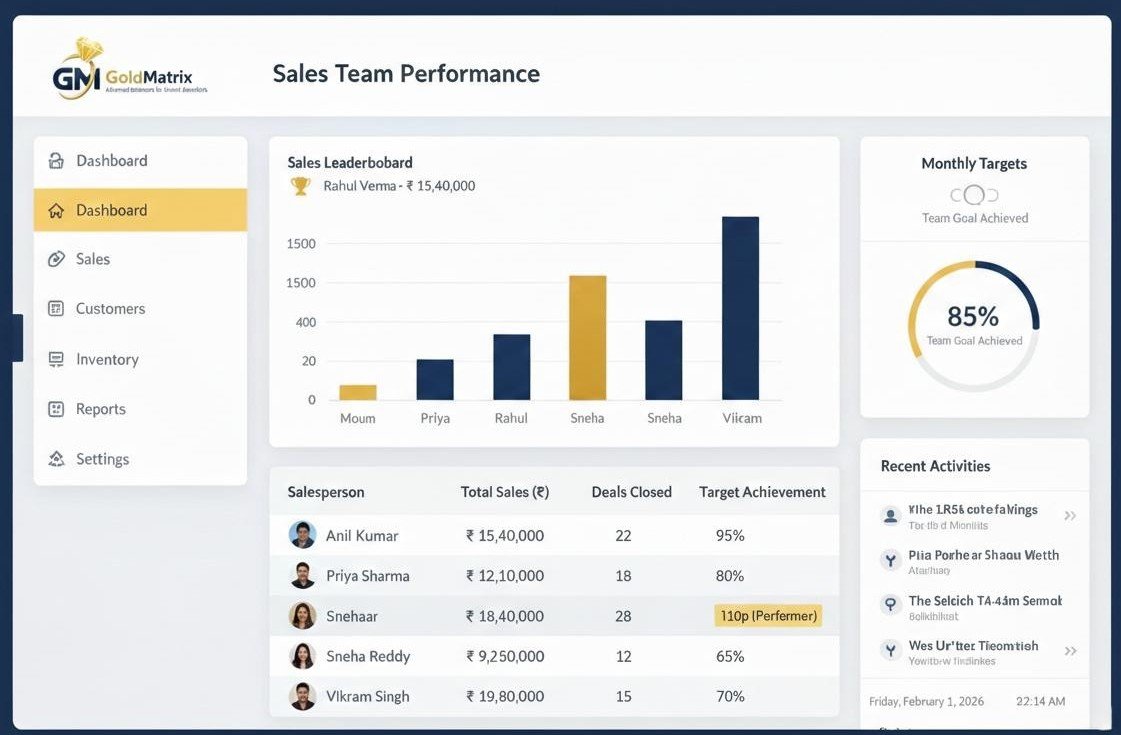Click the Target Achievement column header
This screenshot has width=1121, height=735.
[x=762, y=492]
